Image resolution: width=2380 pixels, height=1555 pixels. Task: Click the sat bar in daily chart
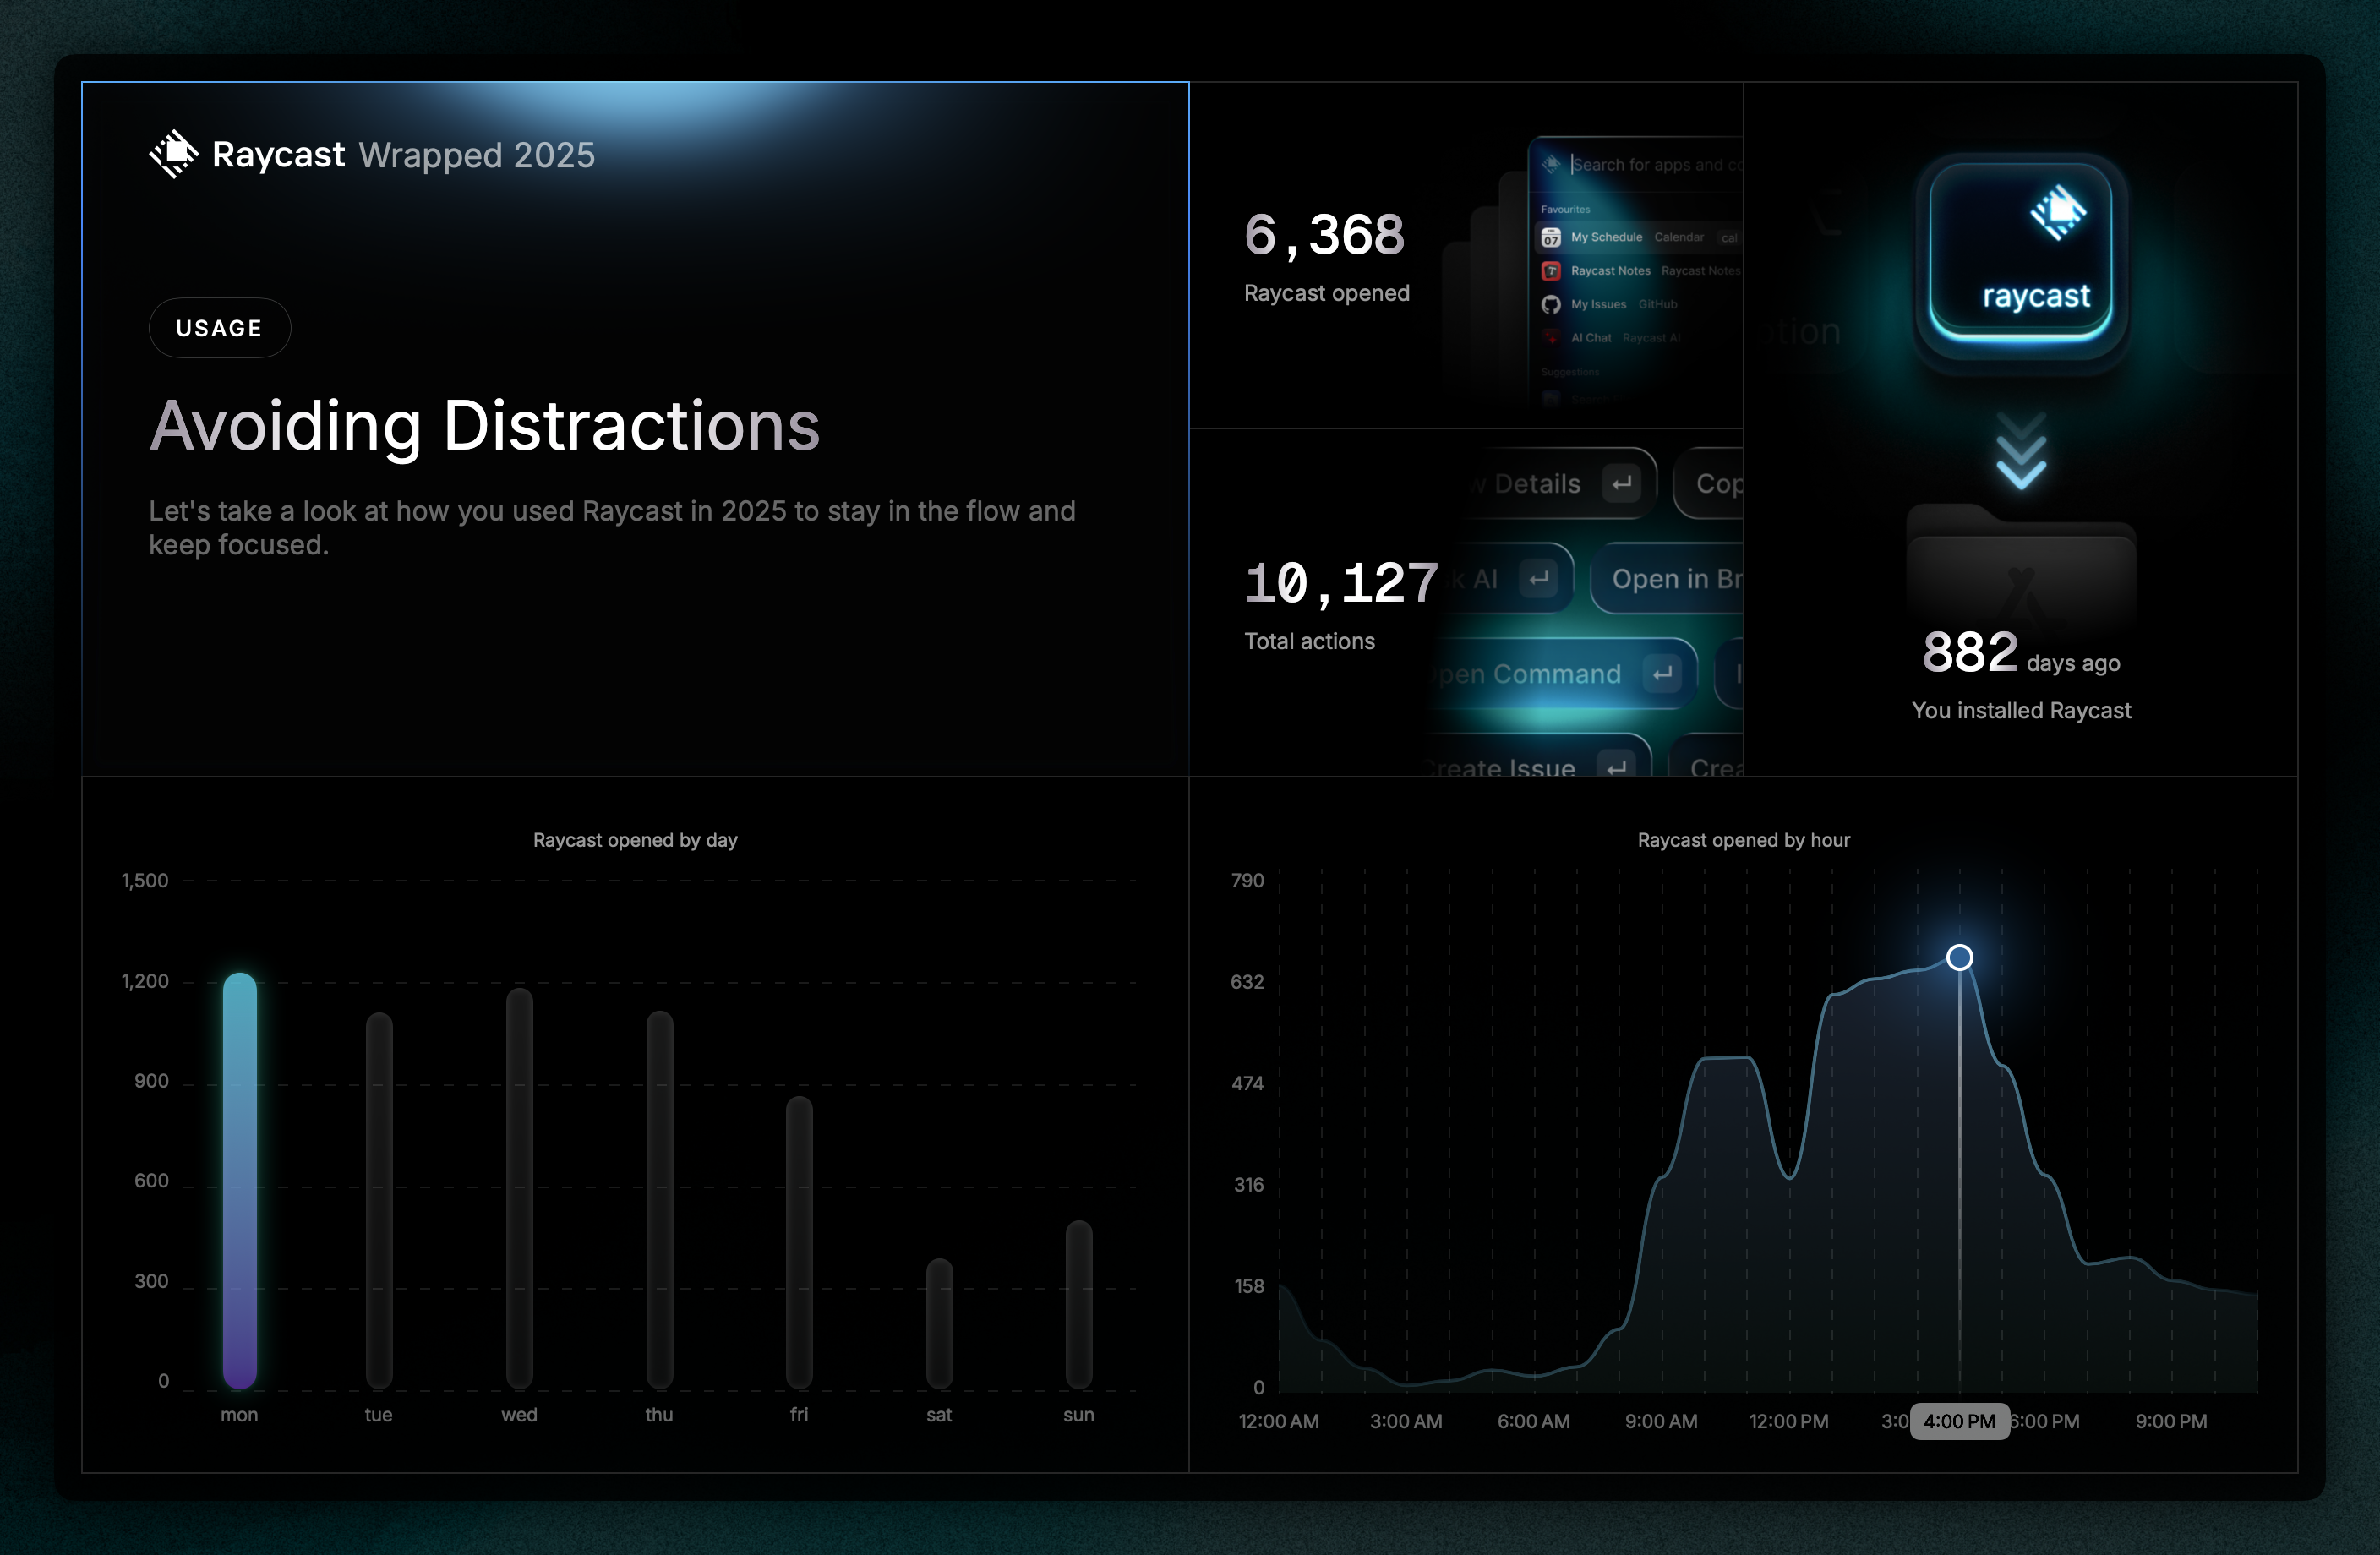click(939, 1322)
